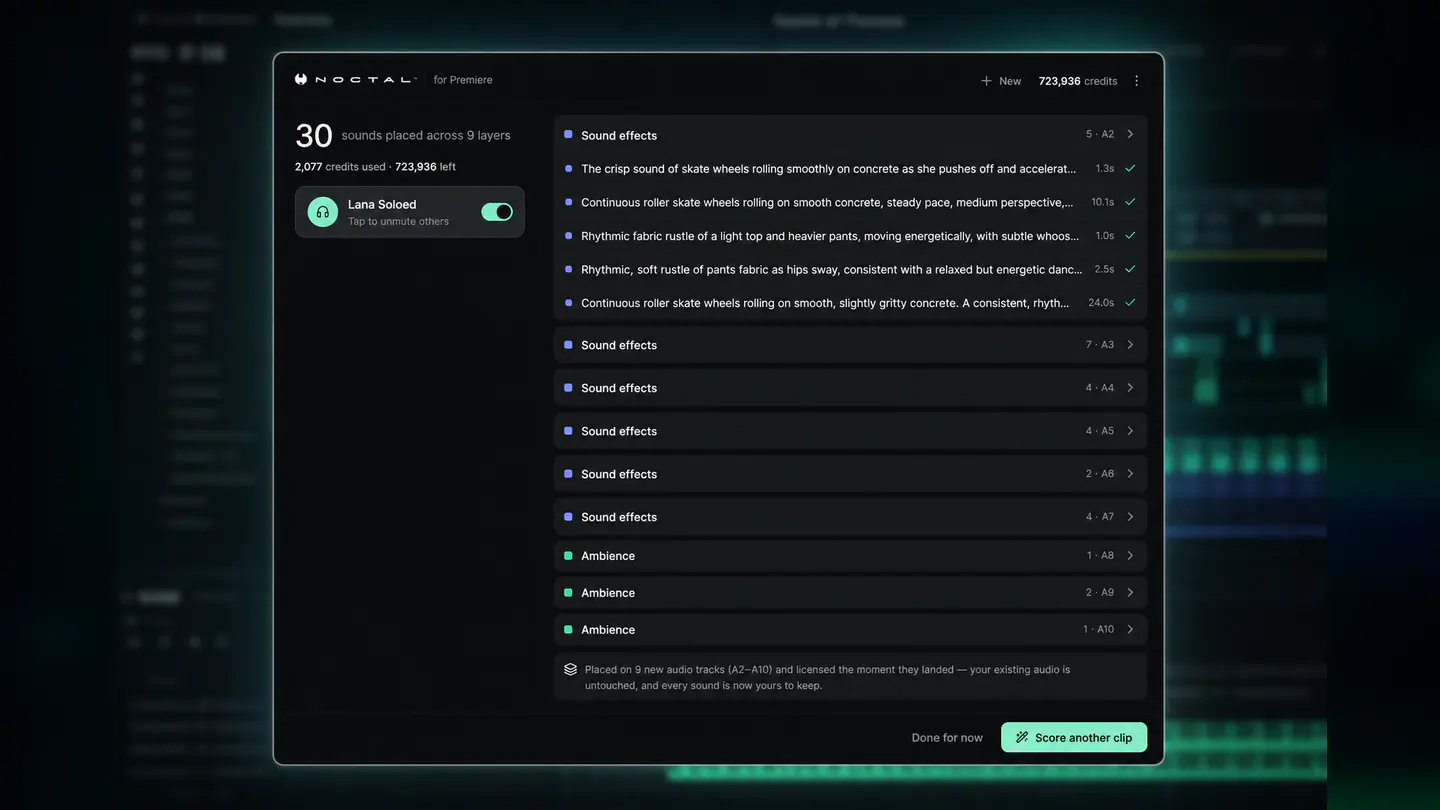Click the '24.0s' duration value
This screenshot has width=1440, height=810.
pos(1101,303)
